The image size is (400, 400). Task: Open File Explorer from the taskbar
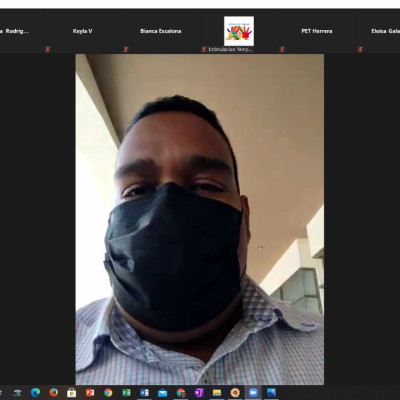(217, 392)
